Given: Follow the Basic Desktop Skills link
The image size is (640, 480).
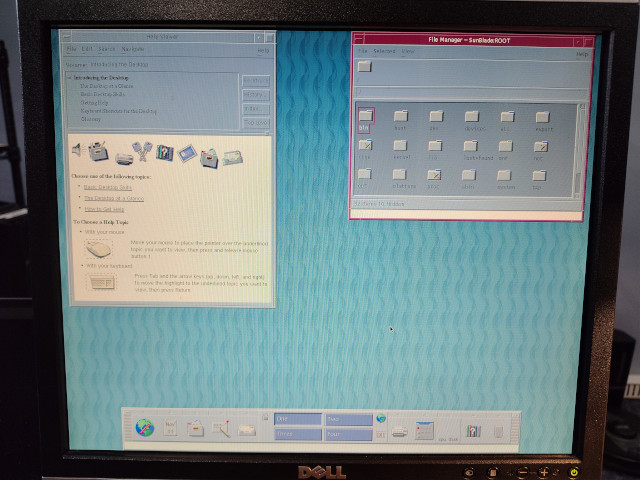Looking at the screenshot, I should (105, 187).
